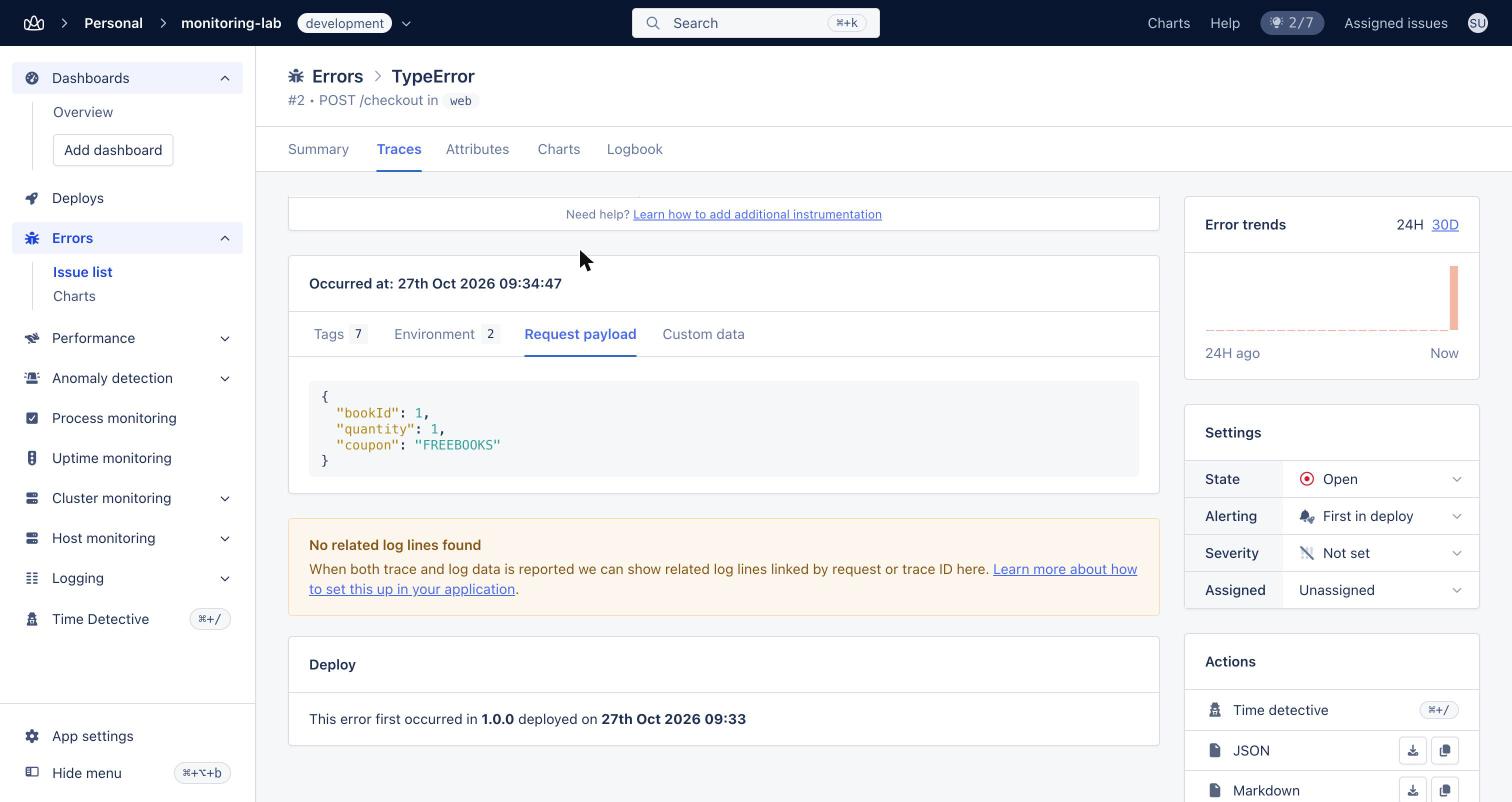Image resolution: width=1512 pixels, height=802 pixels.
Task: Open the Time detective action
Action: click(1331, 710)
